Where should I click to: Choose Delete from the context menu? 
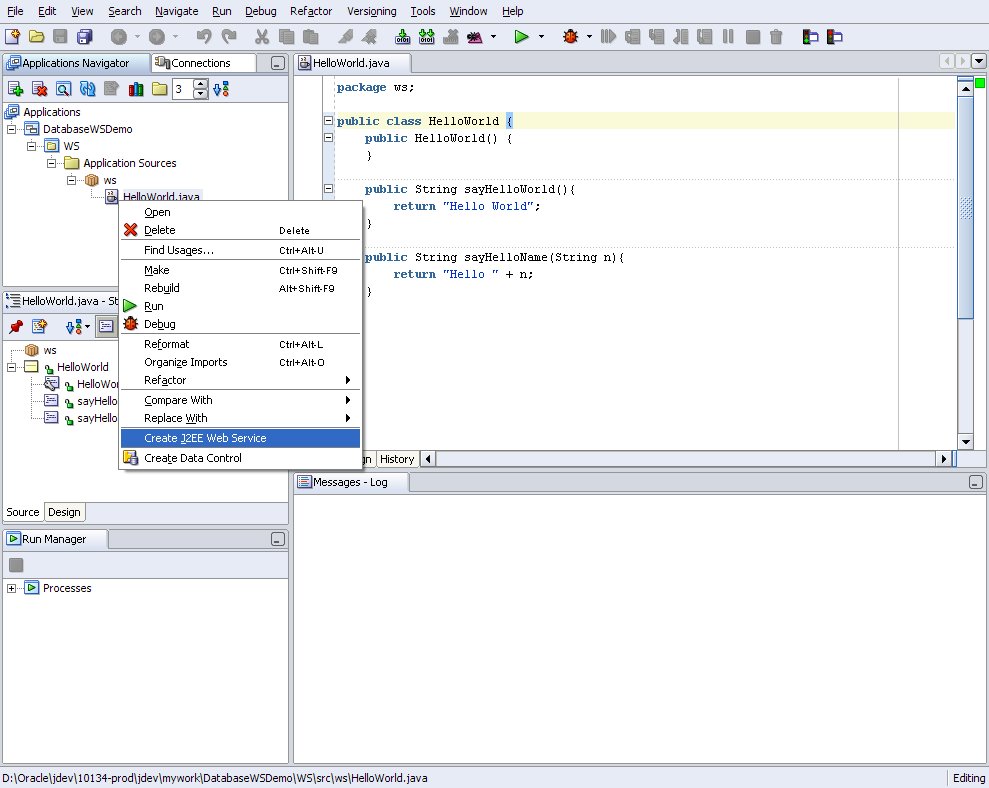tap(240, 230)
